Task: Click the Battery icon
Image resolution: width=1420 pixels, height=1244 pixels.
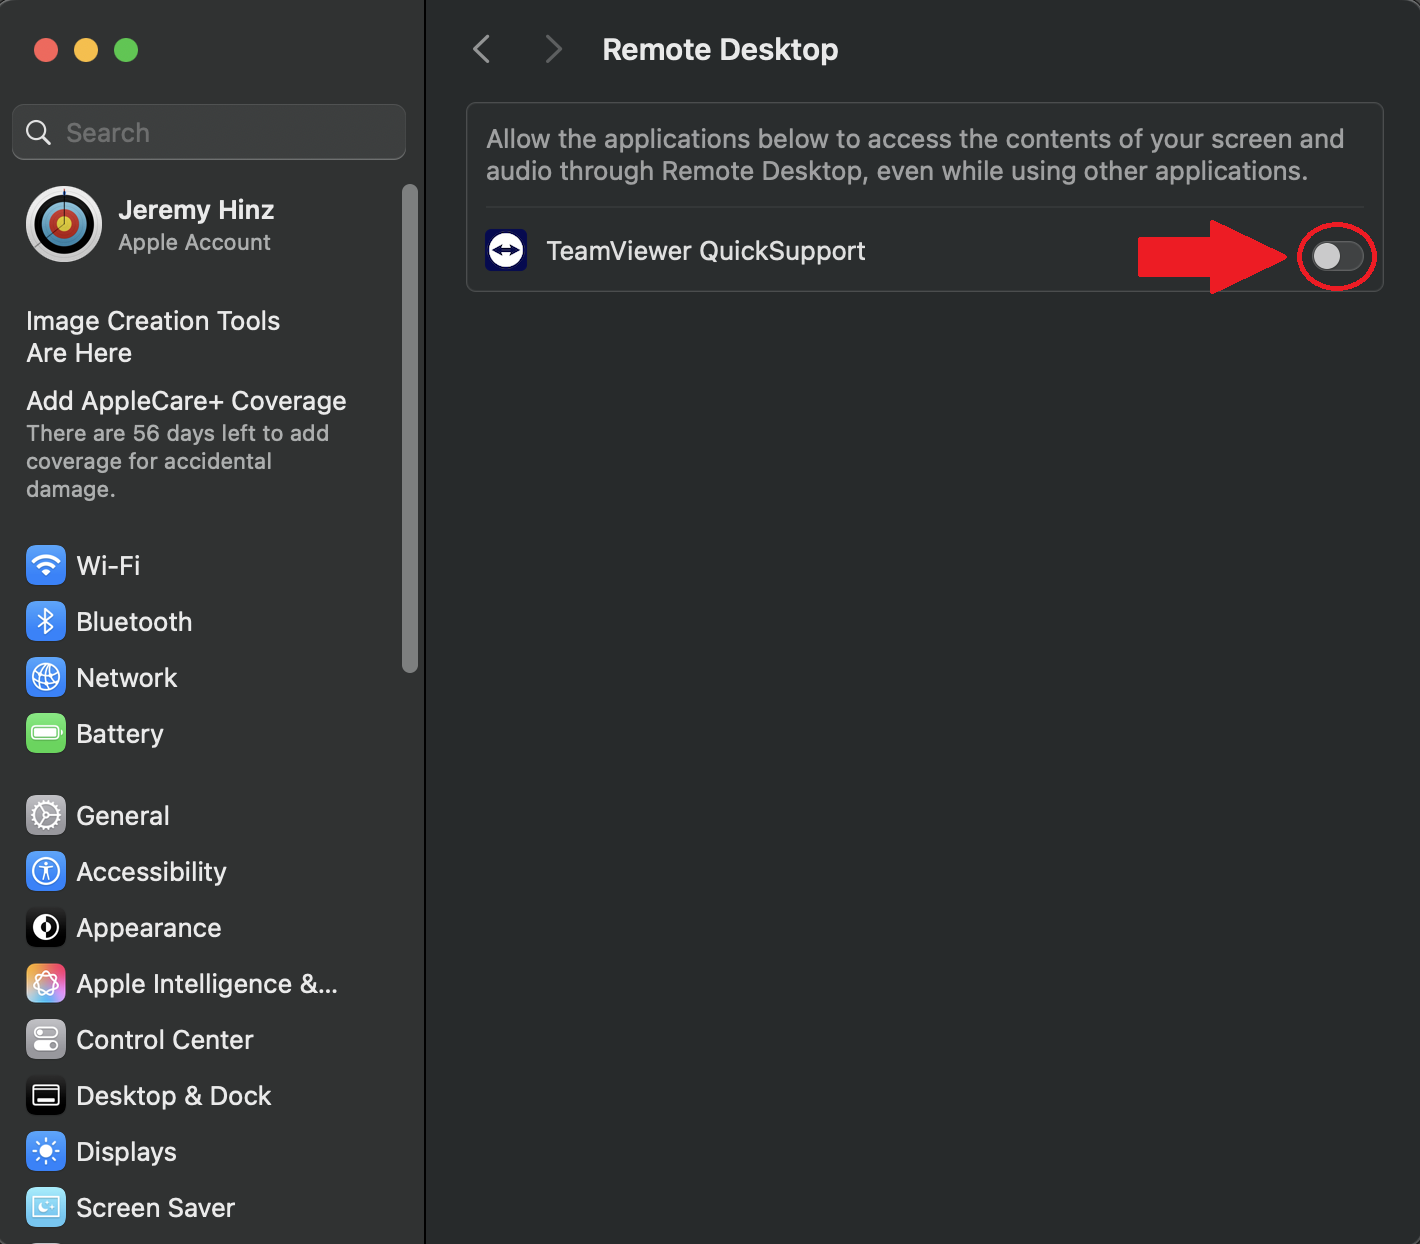Action: pyautogui.click(x=45, y=733)
